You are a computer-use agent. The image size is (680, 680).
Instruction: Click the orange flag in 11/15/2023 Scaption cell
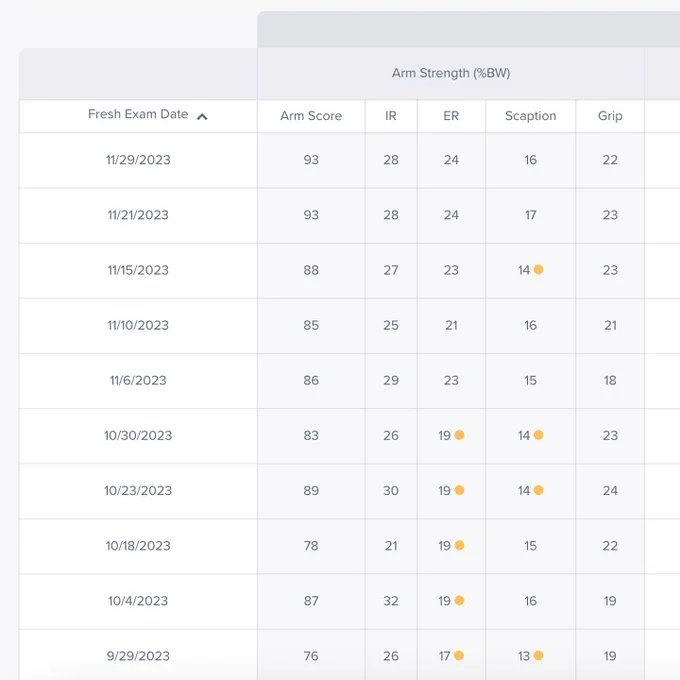[538, 270]
